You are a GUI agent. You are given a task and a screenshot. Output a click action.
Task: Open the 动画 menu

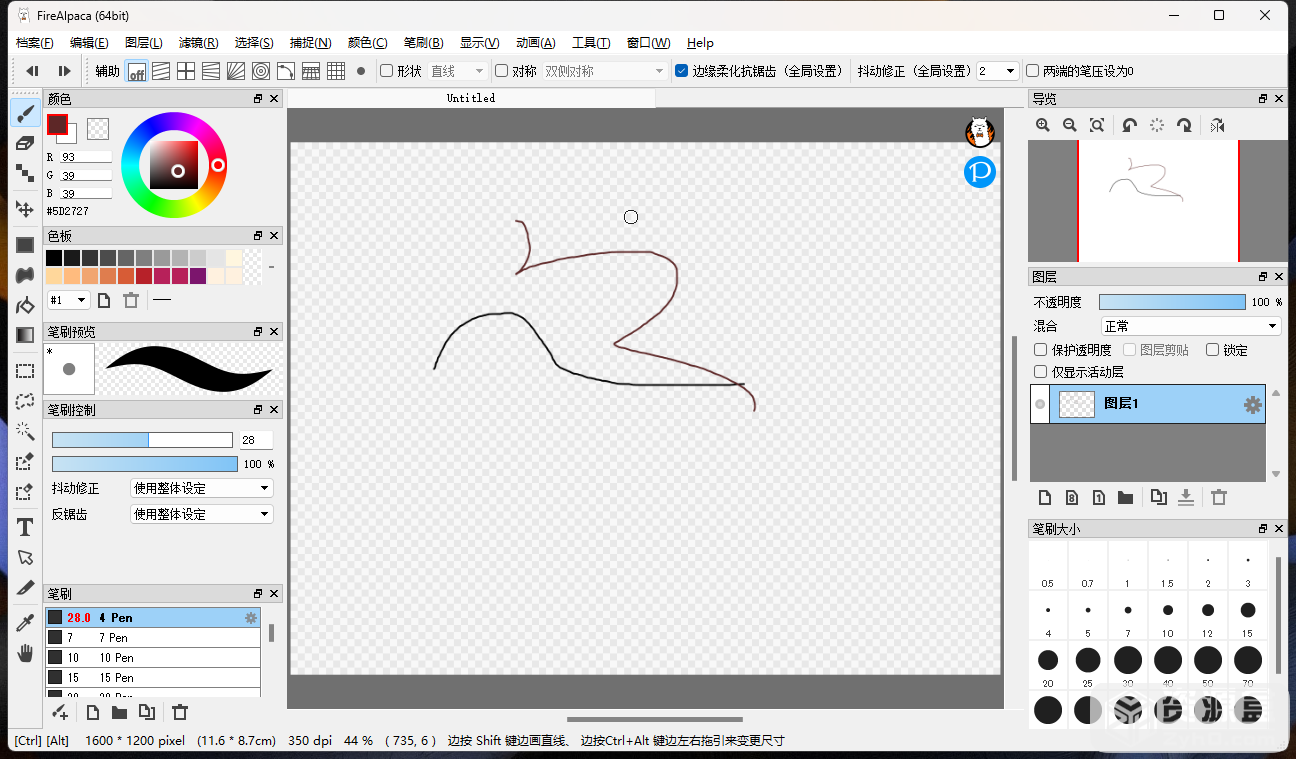(x=535, y=43)
